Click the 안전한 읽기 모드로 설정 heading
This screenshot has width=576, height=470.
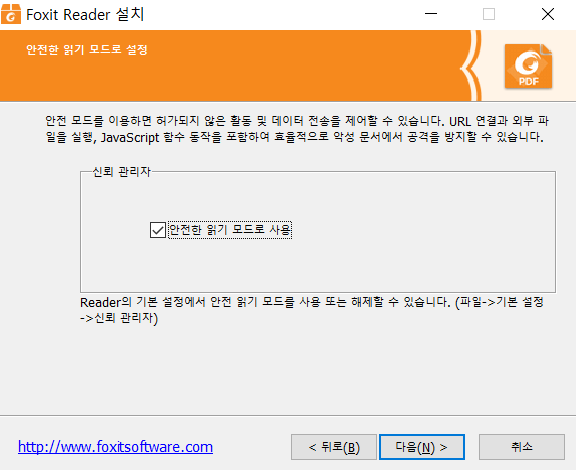pyautogui.click(x=87, y=50)
